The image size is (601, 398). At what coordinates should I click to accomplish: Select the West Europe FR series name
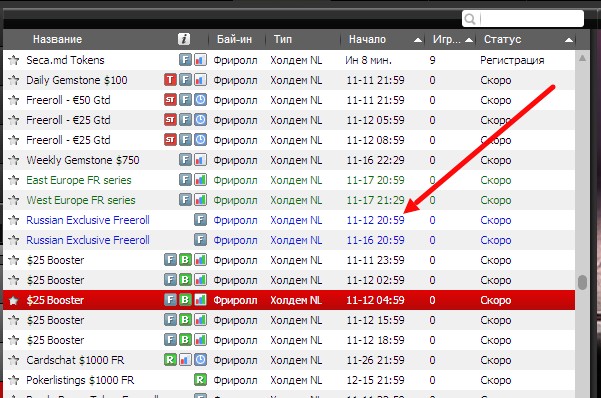[x=81, y=200]
